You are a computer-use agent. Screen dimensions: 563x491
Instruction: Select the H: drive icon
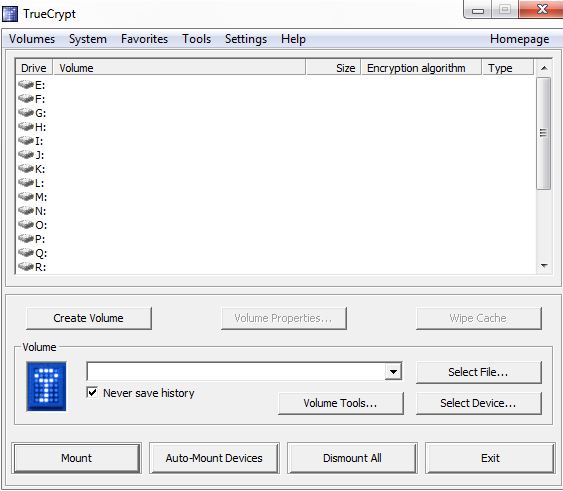(x=26, y=126)
